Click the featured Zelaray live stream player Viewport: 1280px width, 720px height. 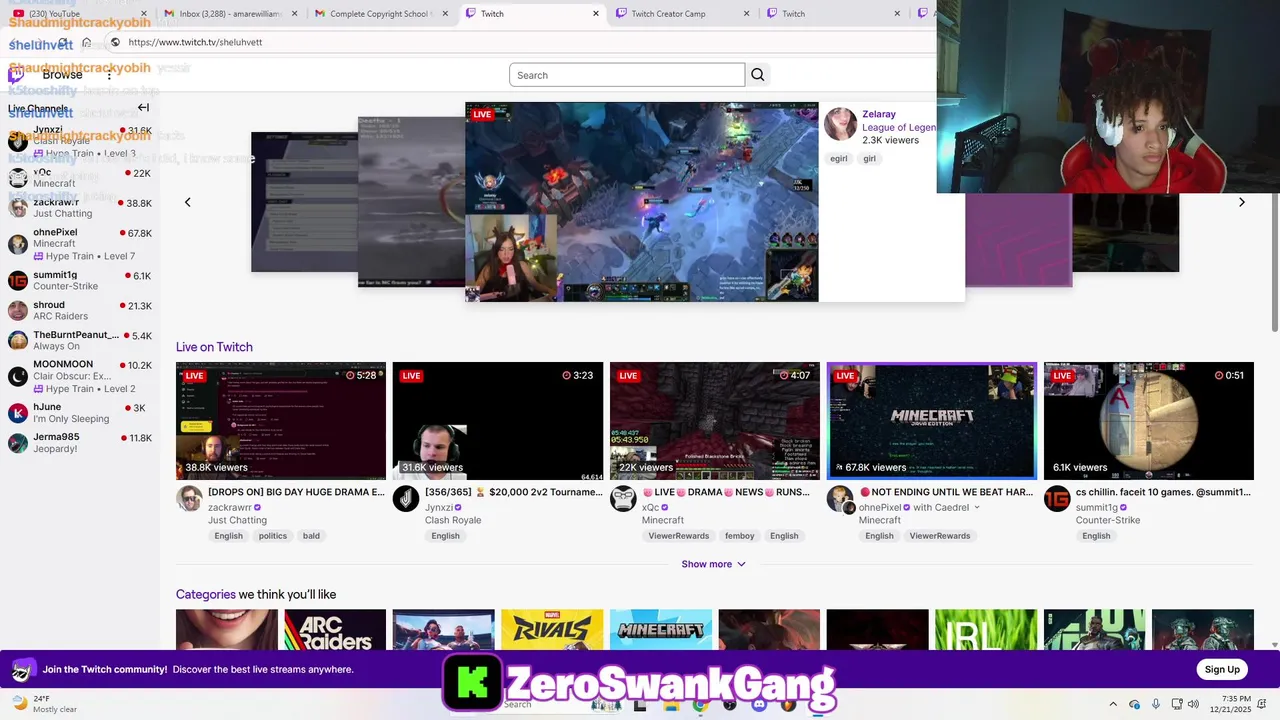click(x=642, y=202)
